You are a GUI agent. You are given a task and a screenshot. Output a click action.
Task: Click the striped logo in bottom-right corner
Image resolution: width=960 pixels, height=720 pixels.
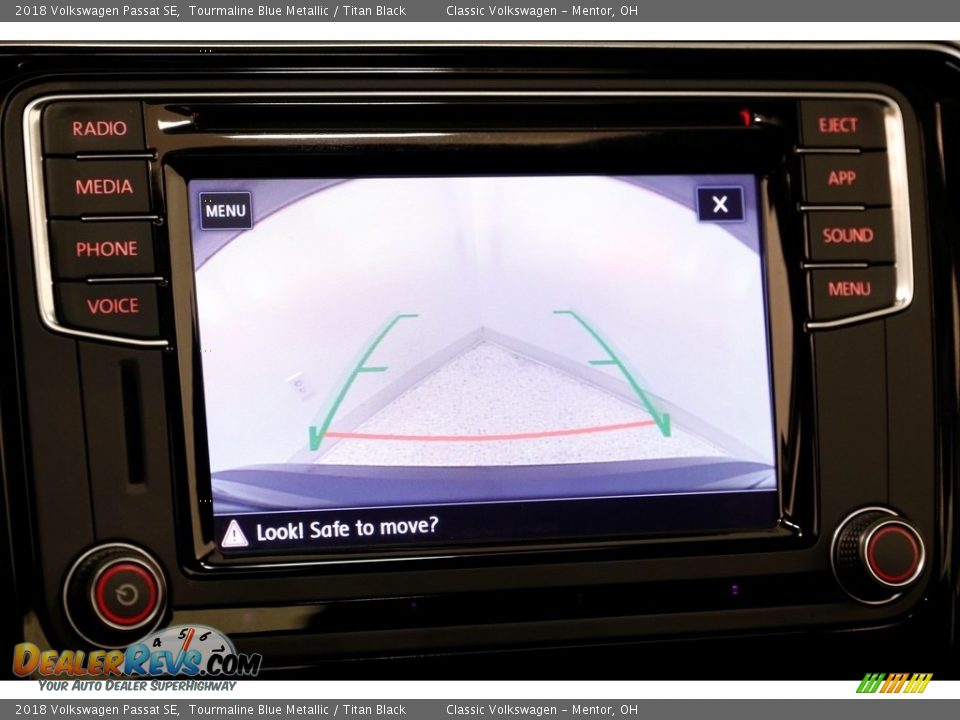tap(894, 683)
